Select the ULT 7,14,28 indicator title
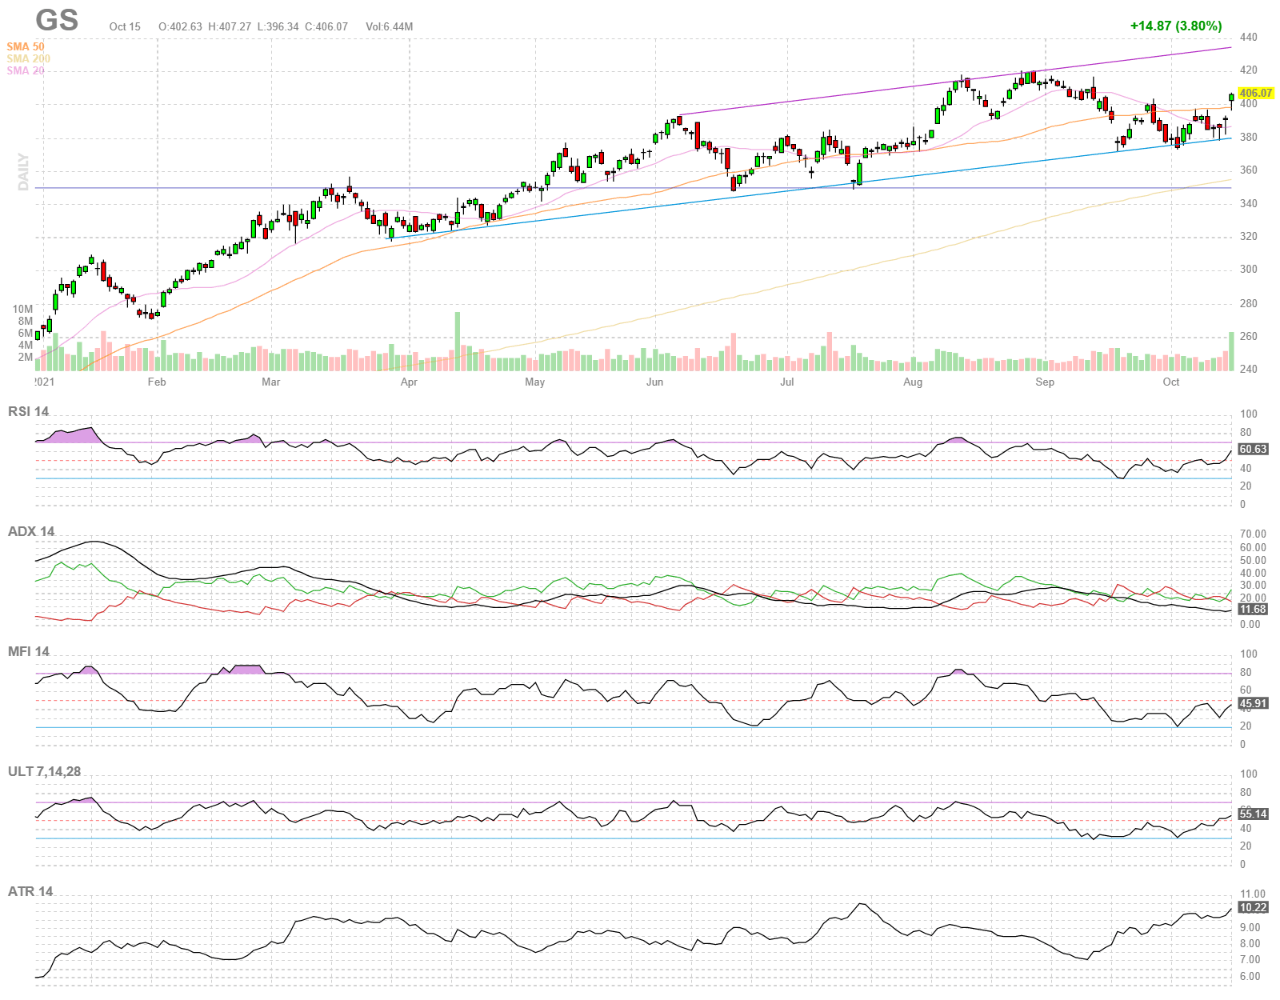The width and height of the screenshot is (1280, 1000). tap(44, 771)
